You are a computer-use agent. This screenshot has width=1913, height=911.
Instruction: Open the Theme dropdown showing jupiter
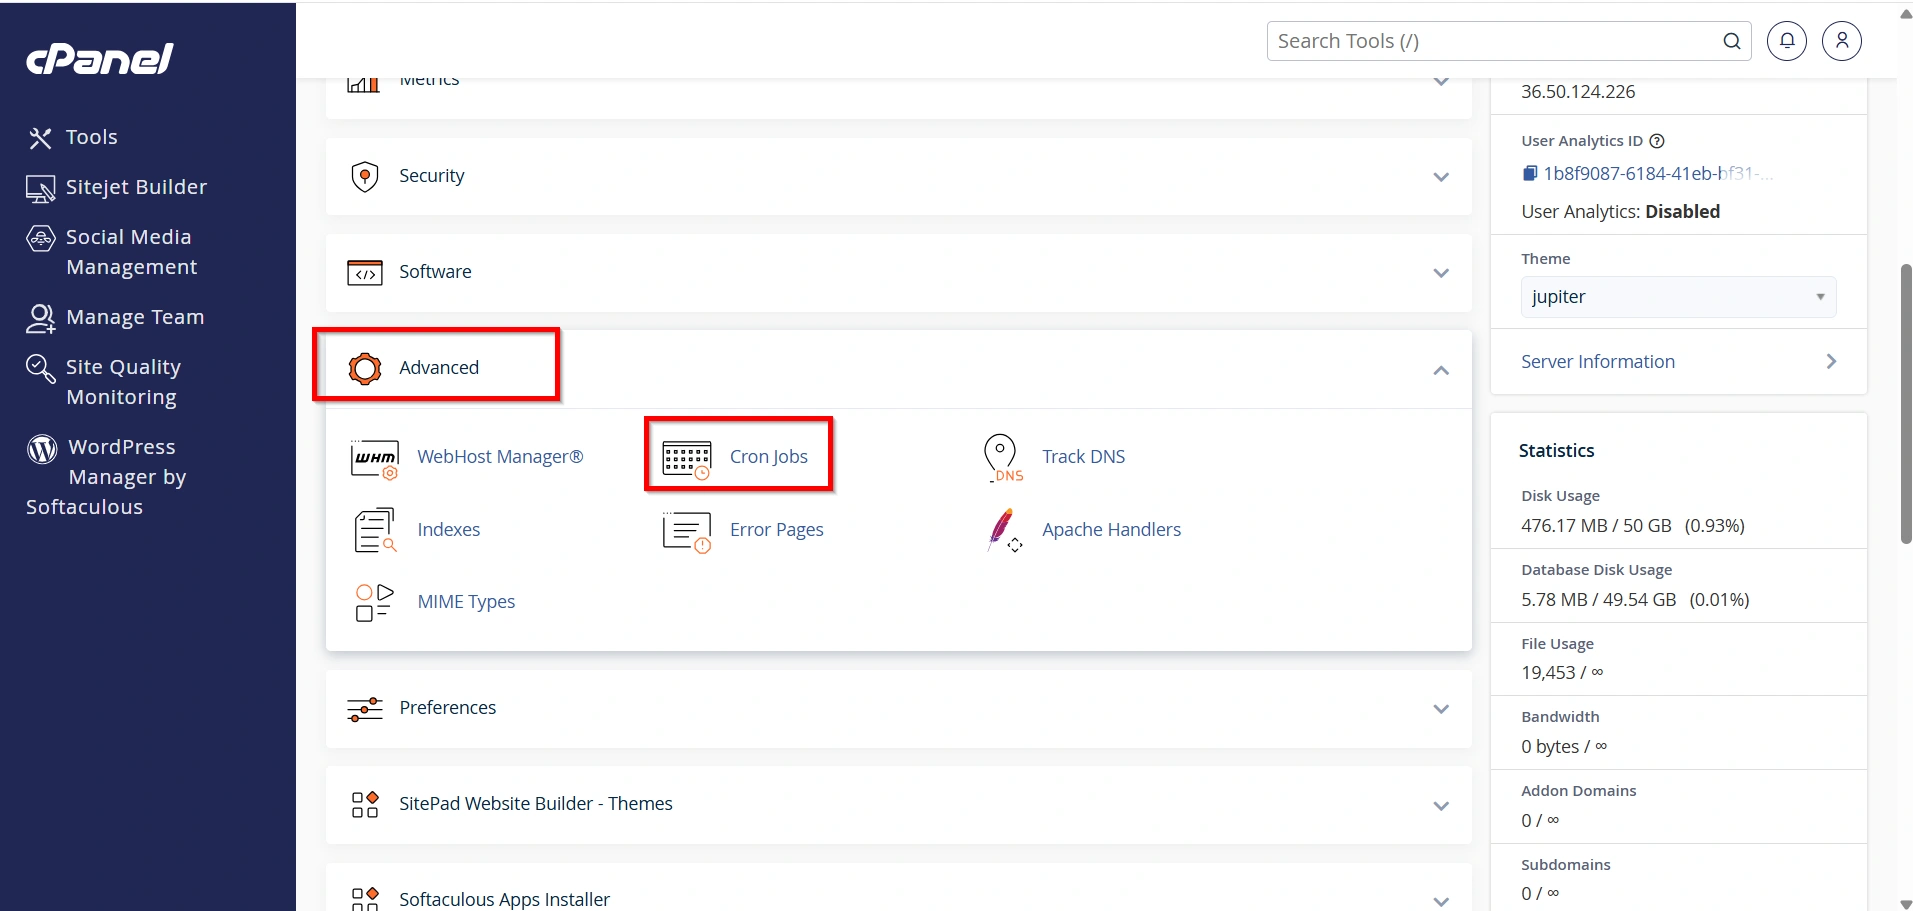1678,297
